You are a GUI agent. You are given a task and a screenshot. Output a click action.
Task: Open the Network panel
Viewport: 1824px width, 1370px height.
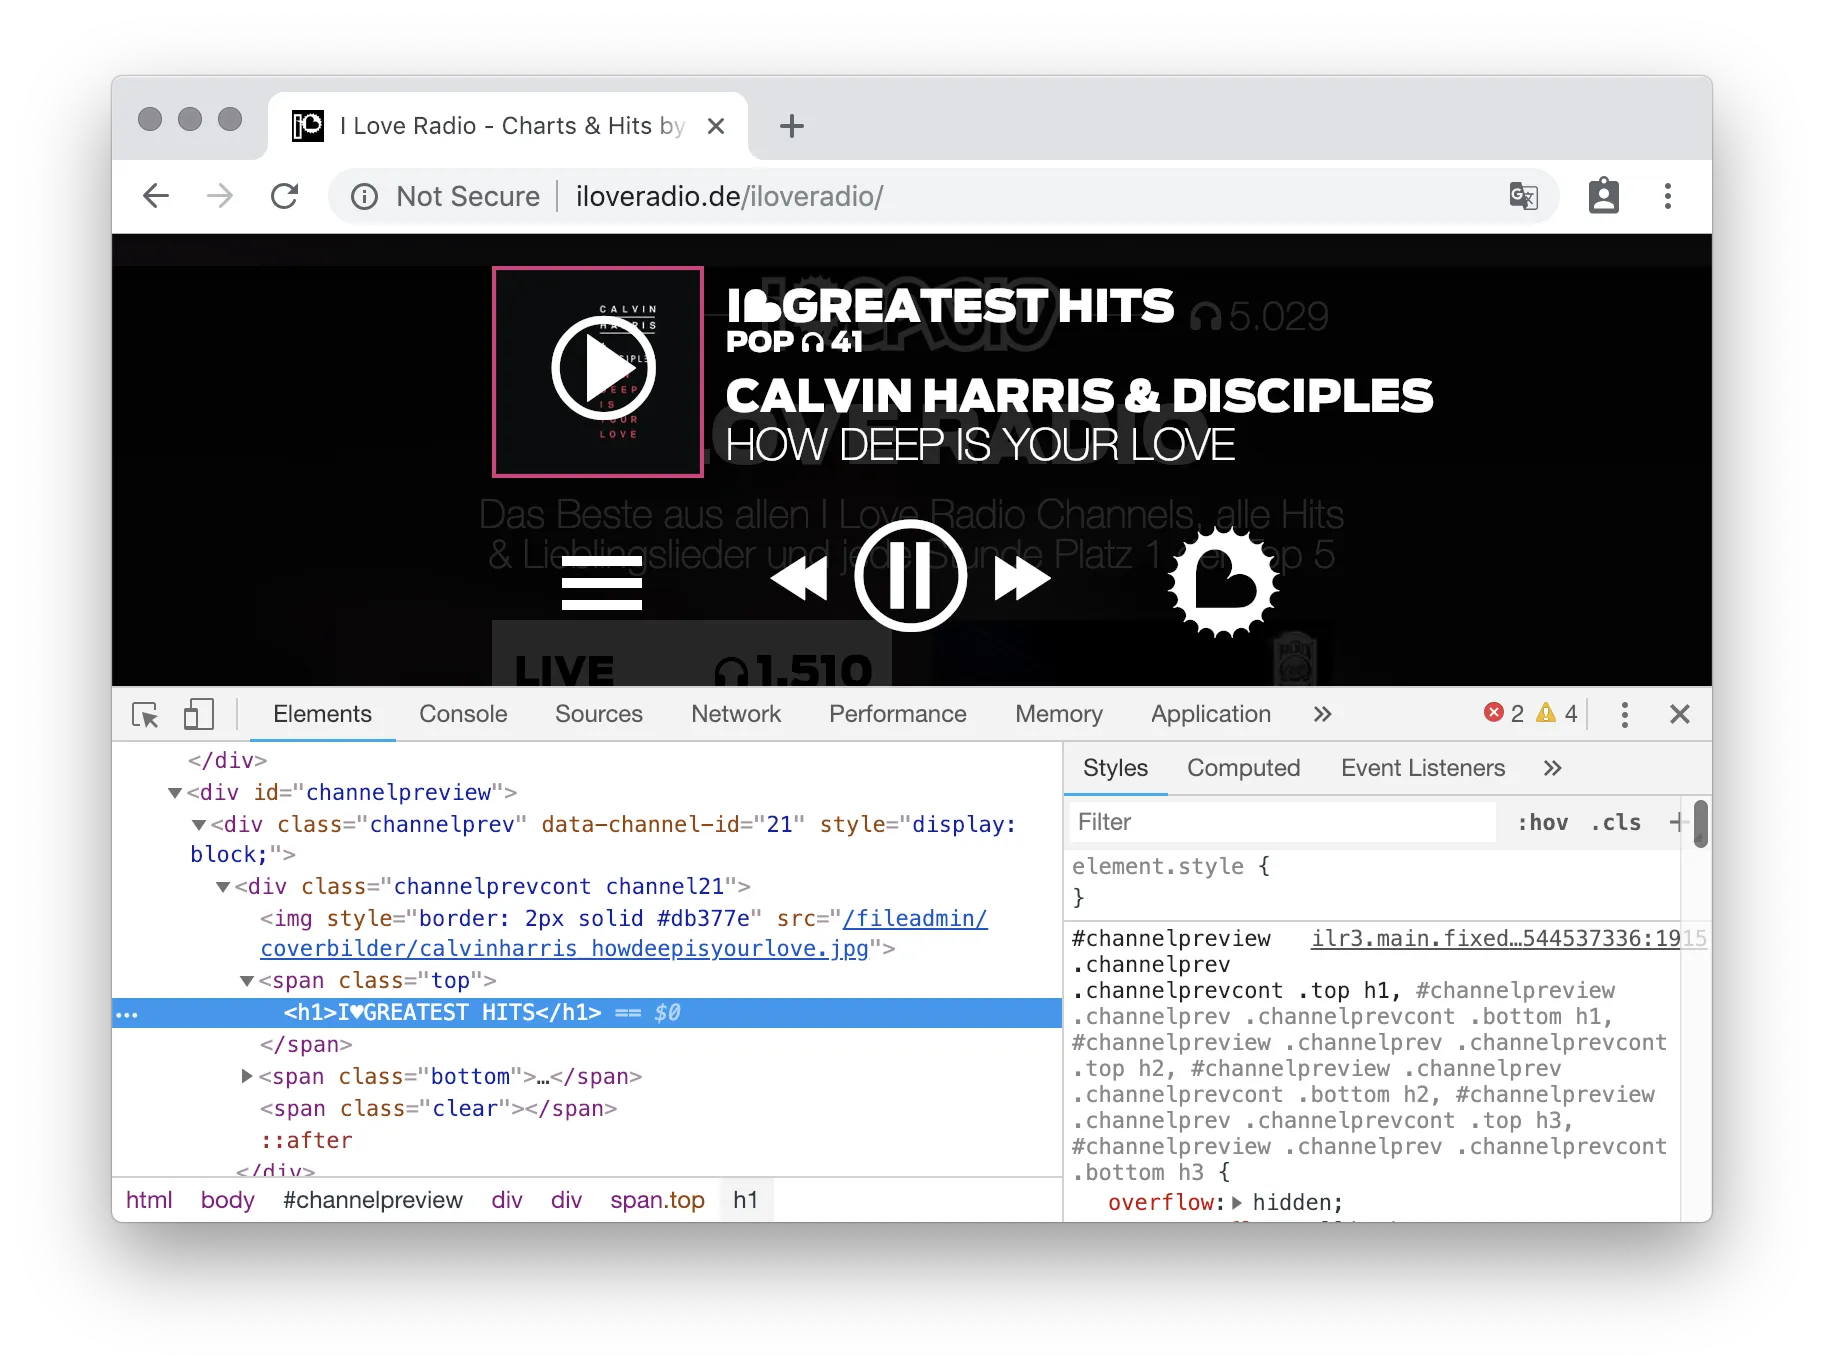click(x=736, y=714)
